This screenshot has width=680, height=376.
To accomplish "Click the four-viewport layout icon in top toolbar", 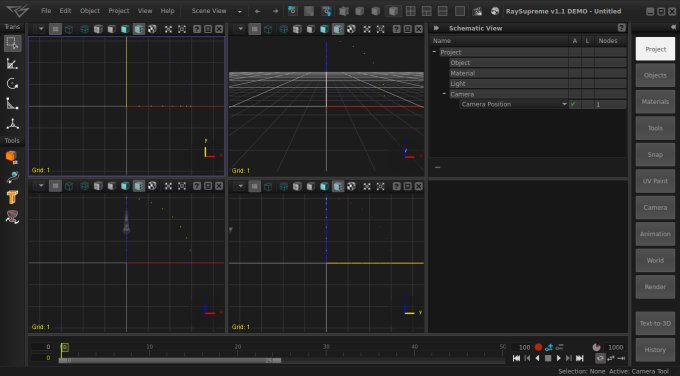I will point(410,11).
